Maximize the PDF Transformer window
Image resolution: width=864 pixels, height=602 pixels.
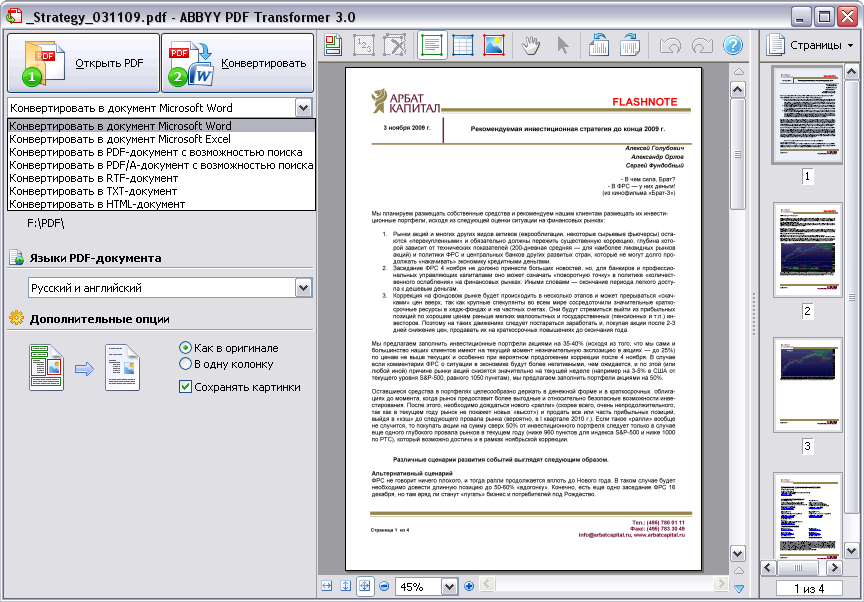(x=824, y=17)
